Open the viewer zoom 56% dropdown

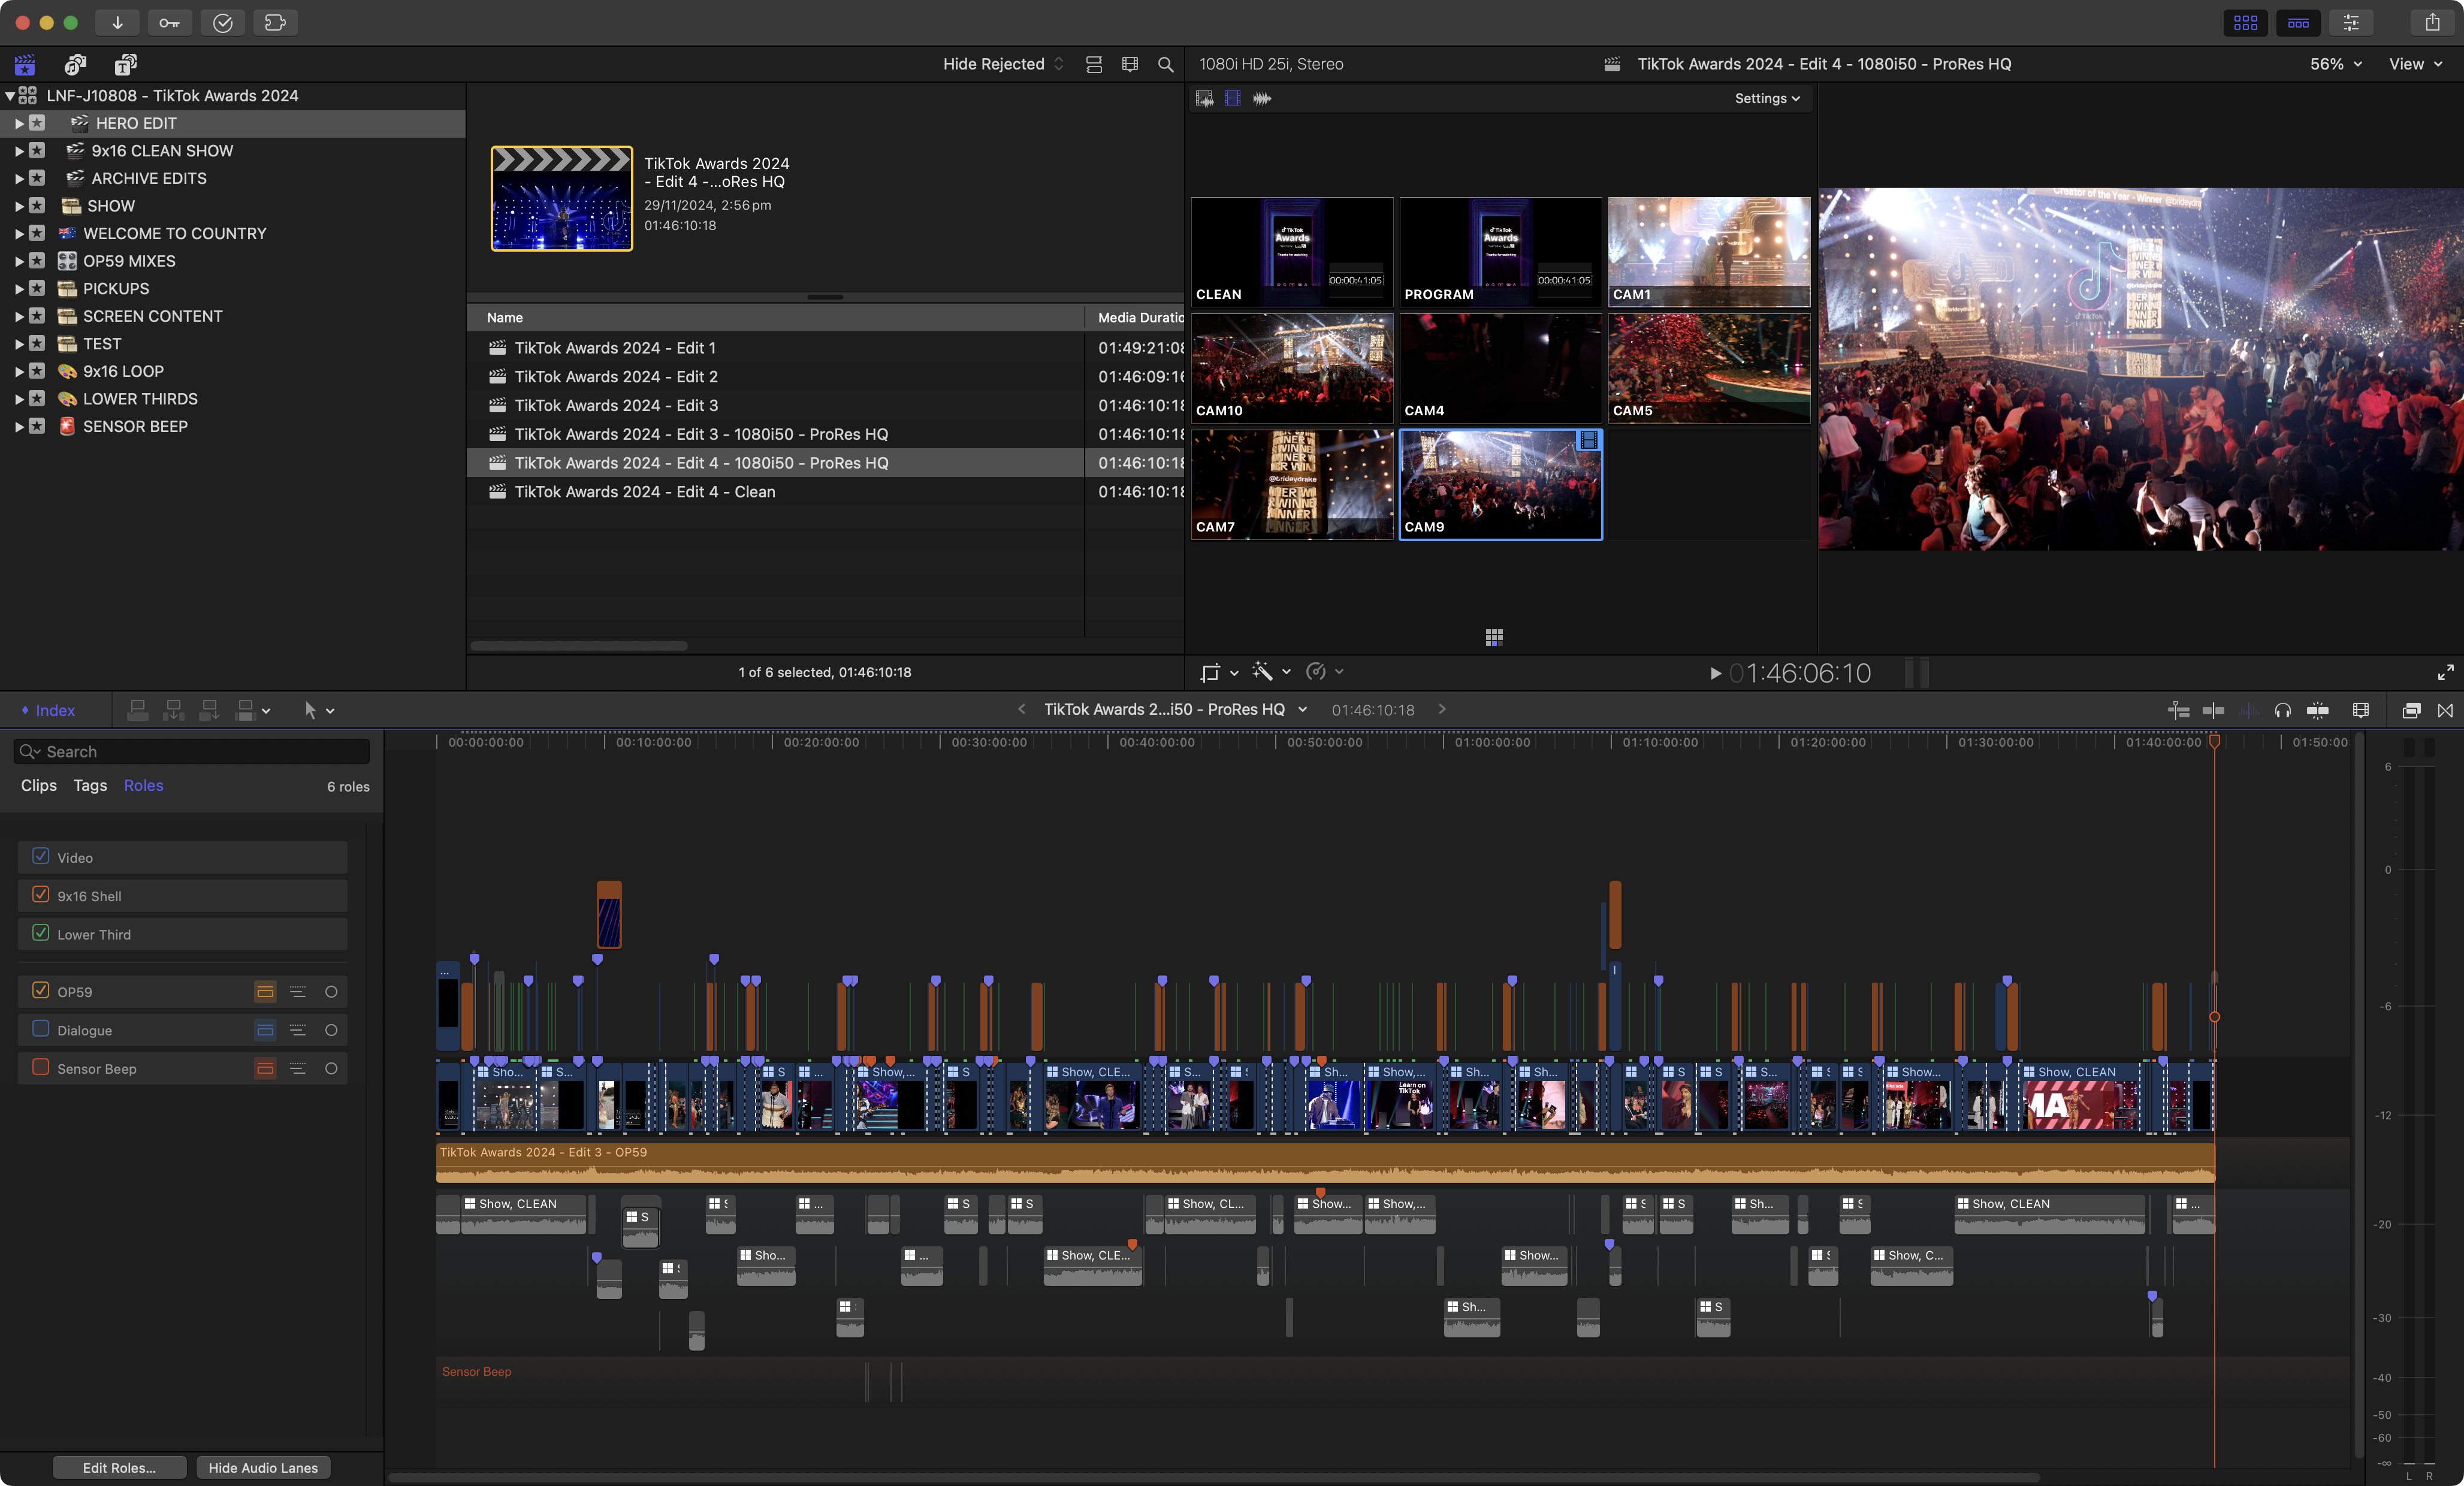[2335, 64]
